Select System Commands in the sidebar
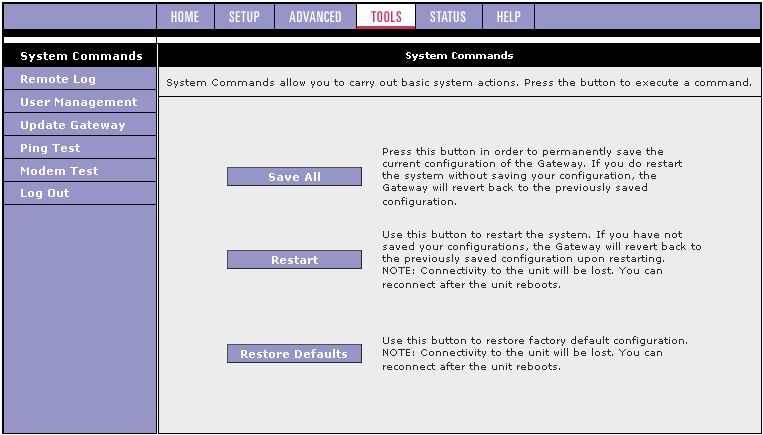Image resolution: width=763 pixels, height=435 pixels. [x=80, y=56]
